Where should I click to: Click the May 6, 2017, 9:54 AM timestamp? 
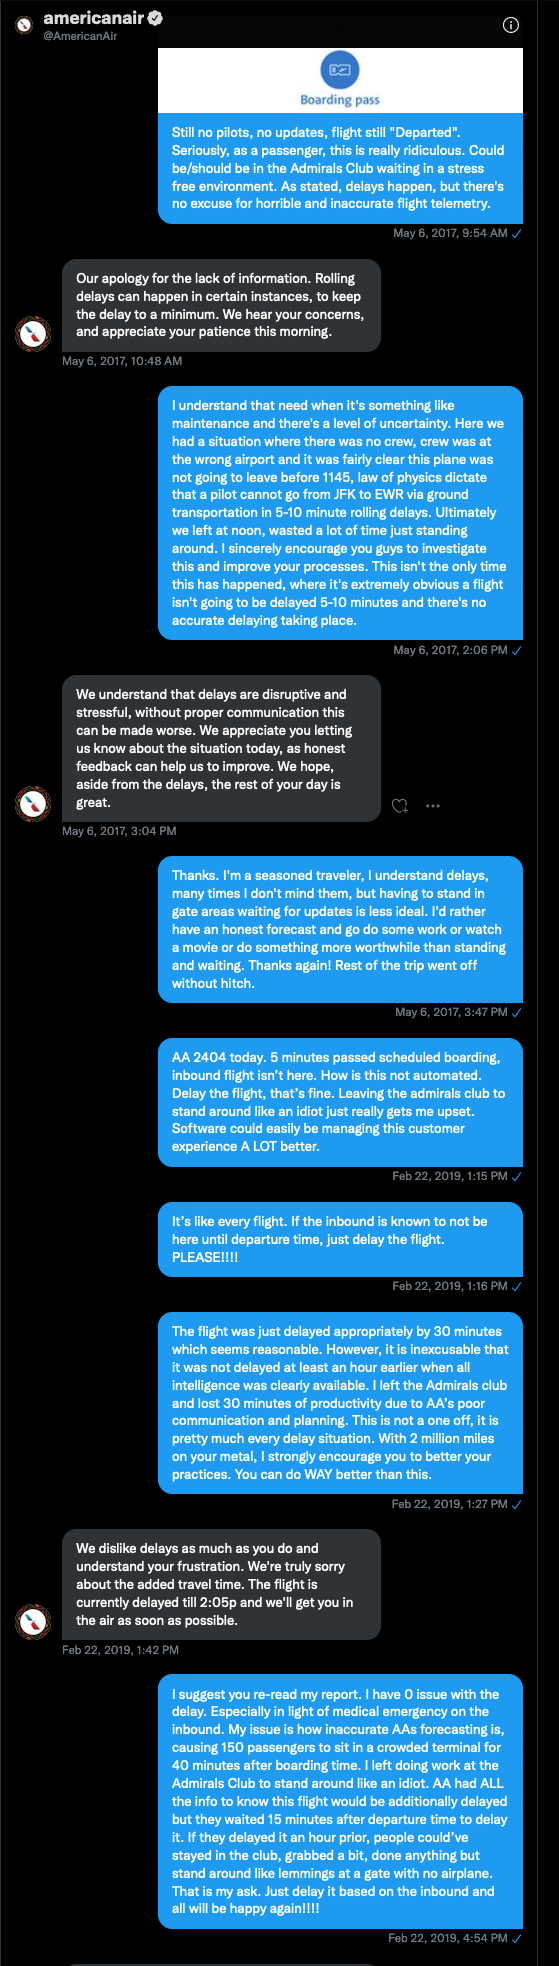point(450,233)
